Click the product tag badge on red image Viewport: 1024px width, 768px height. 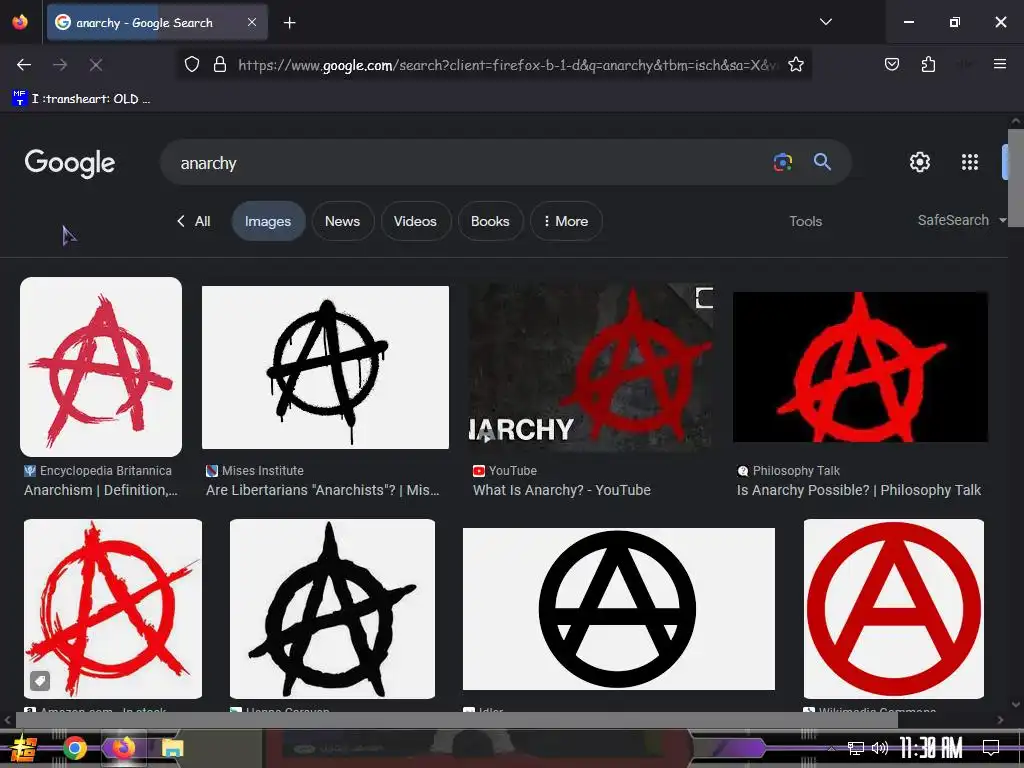coord(40,681)
